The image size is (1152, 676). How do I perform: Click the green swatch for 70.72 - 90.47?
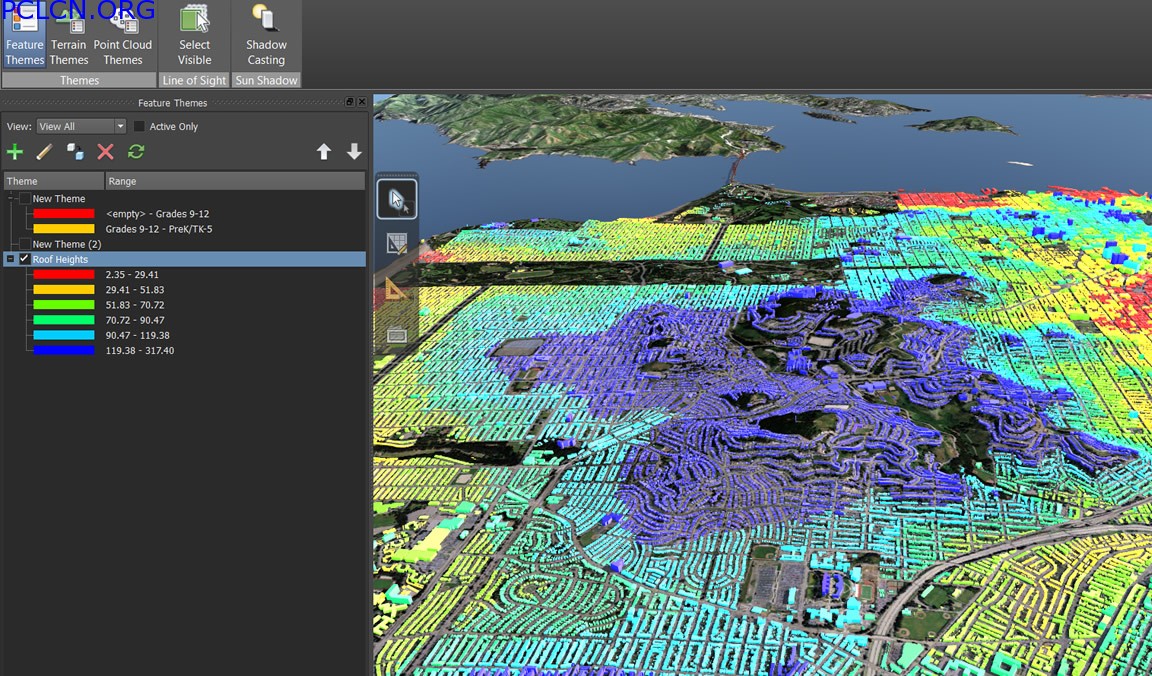click(x=64, y=320)
